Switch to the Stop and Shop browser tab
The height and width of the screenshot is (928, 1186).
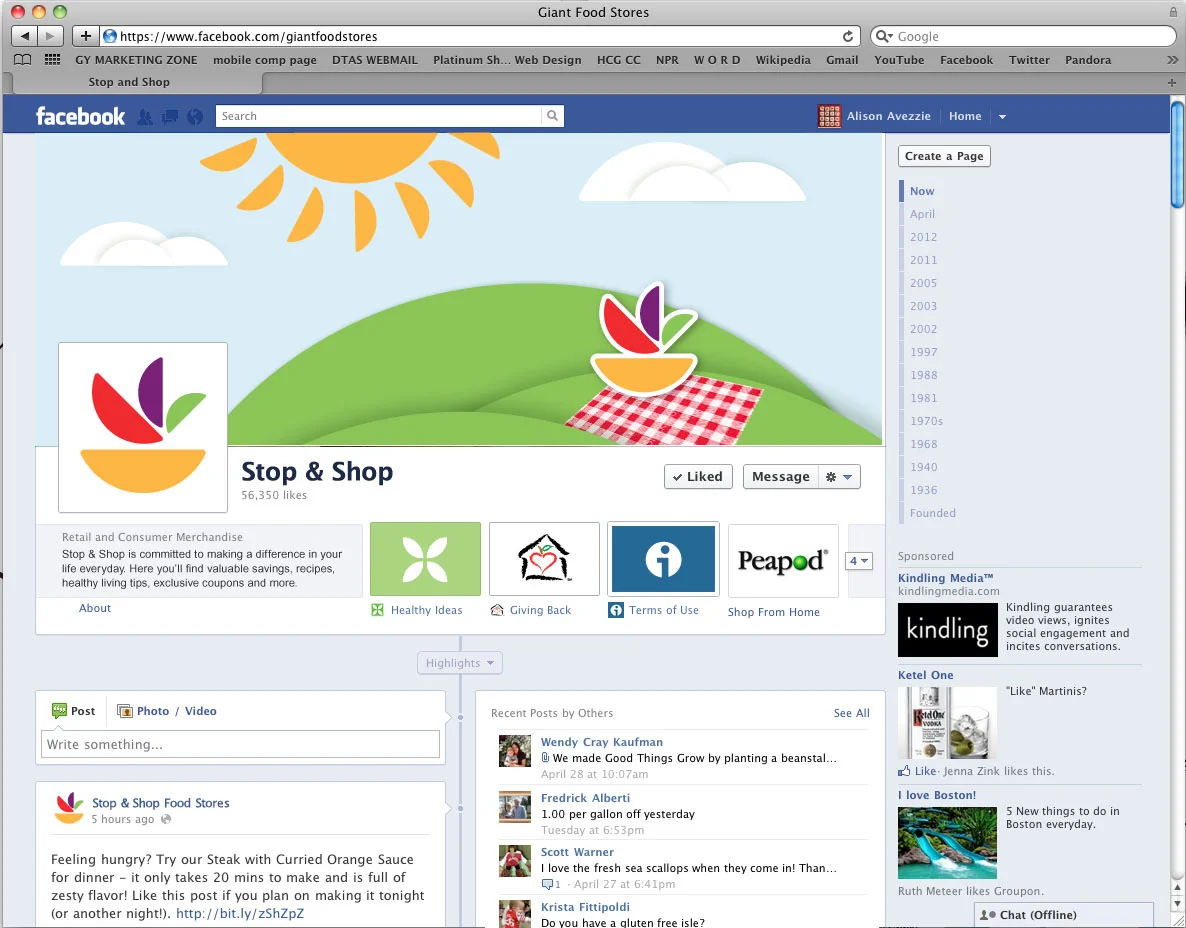(x=130, y=83)
